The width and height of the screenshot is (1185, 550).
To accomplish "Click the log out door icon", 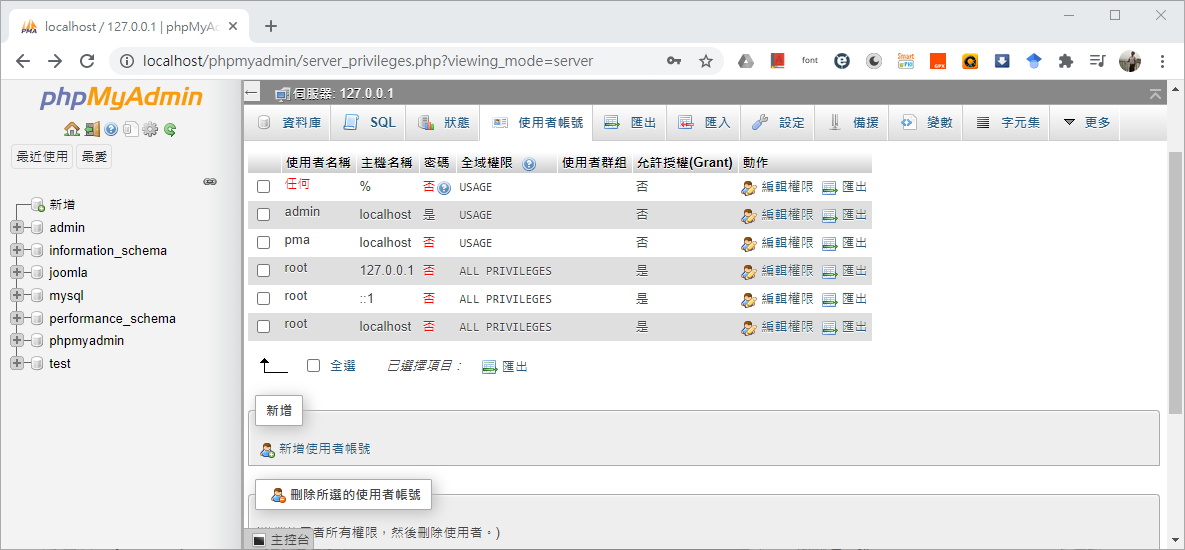I will tap(92, 129).
